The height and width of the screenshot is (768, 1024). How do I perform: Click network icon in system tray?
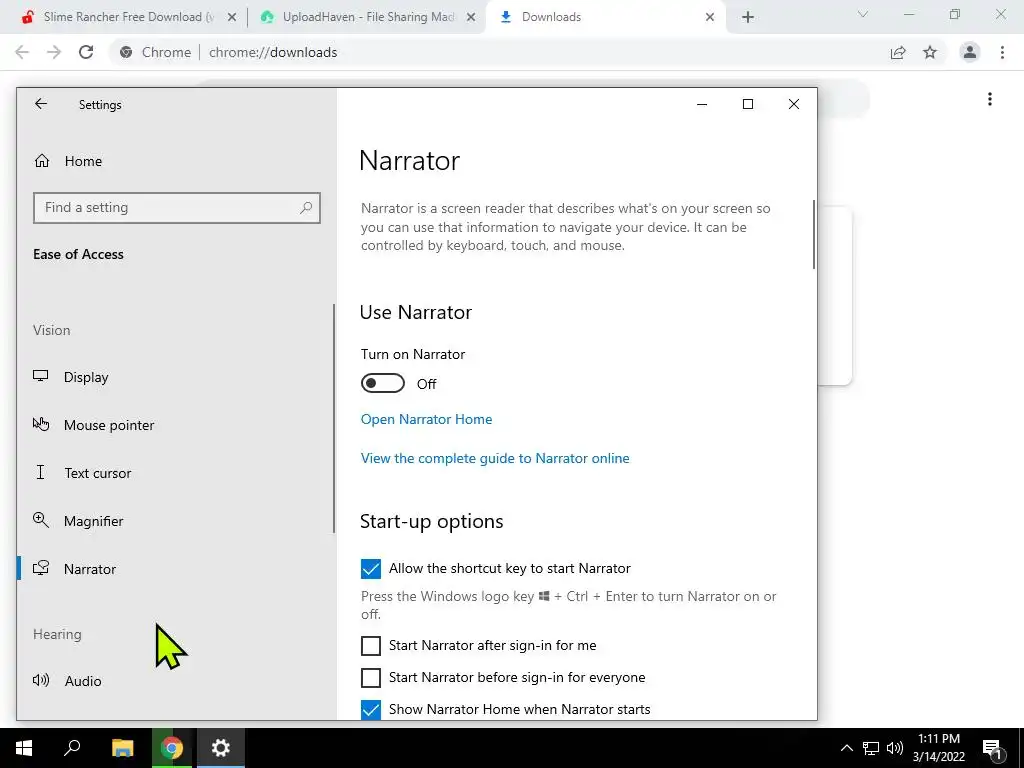click(x=871, y=748)
